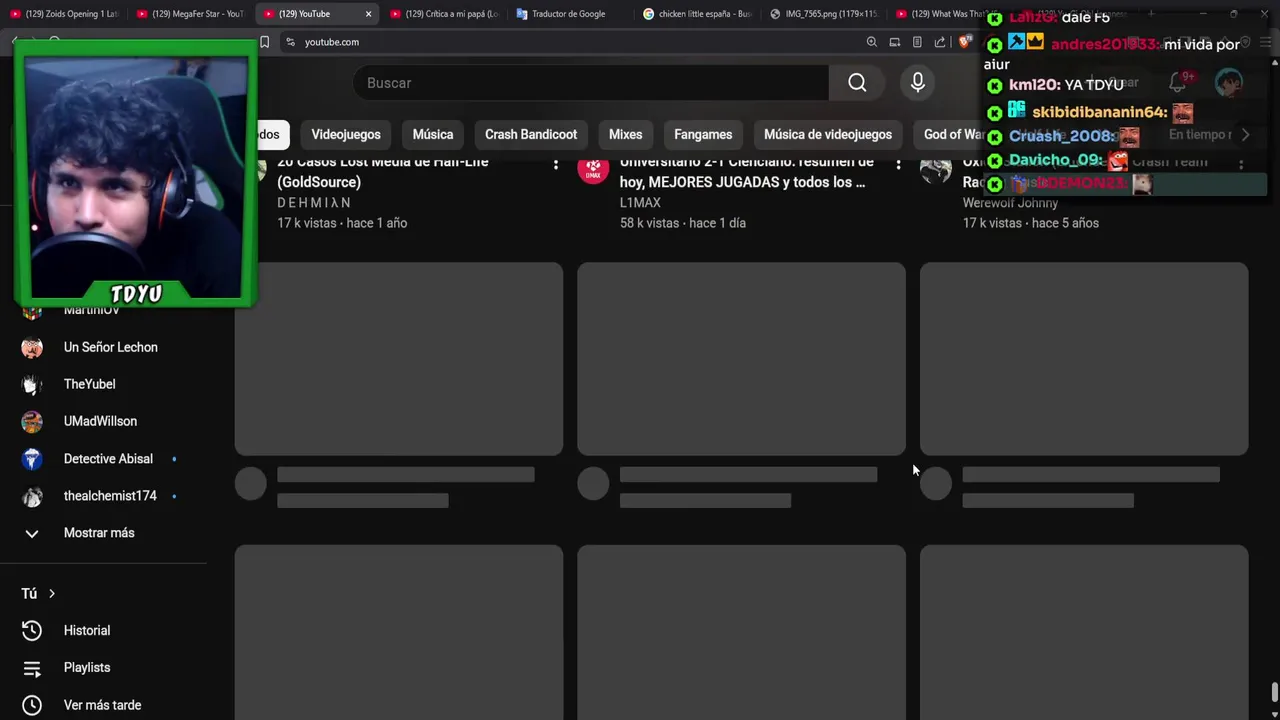Click the Werewolf Johnny channel name

point(1010,203)
